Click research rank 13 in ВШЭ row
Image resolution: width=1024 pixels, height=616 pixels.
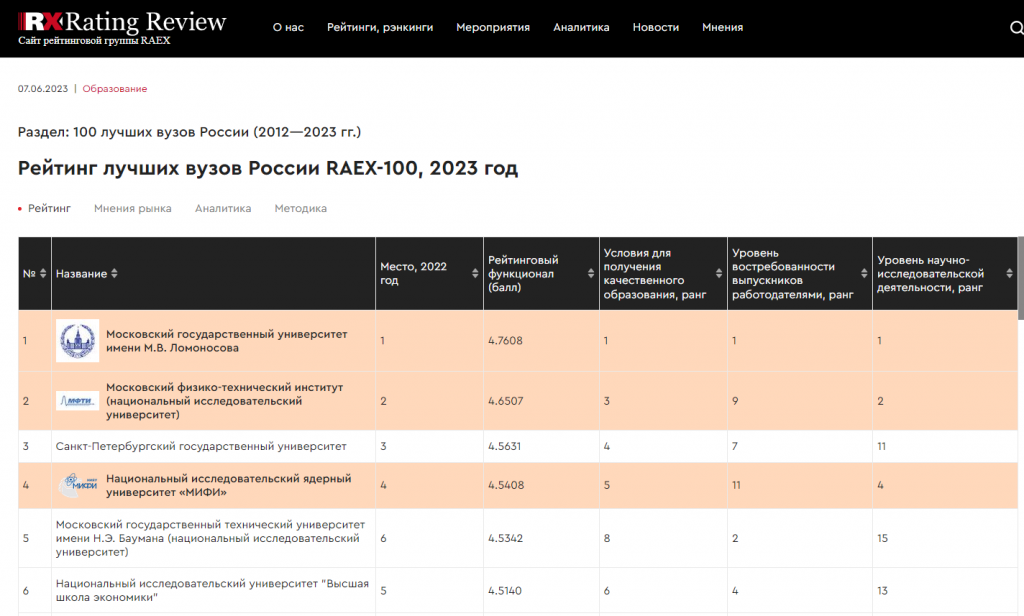tap(882, 591)
